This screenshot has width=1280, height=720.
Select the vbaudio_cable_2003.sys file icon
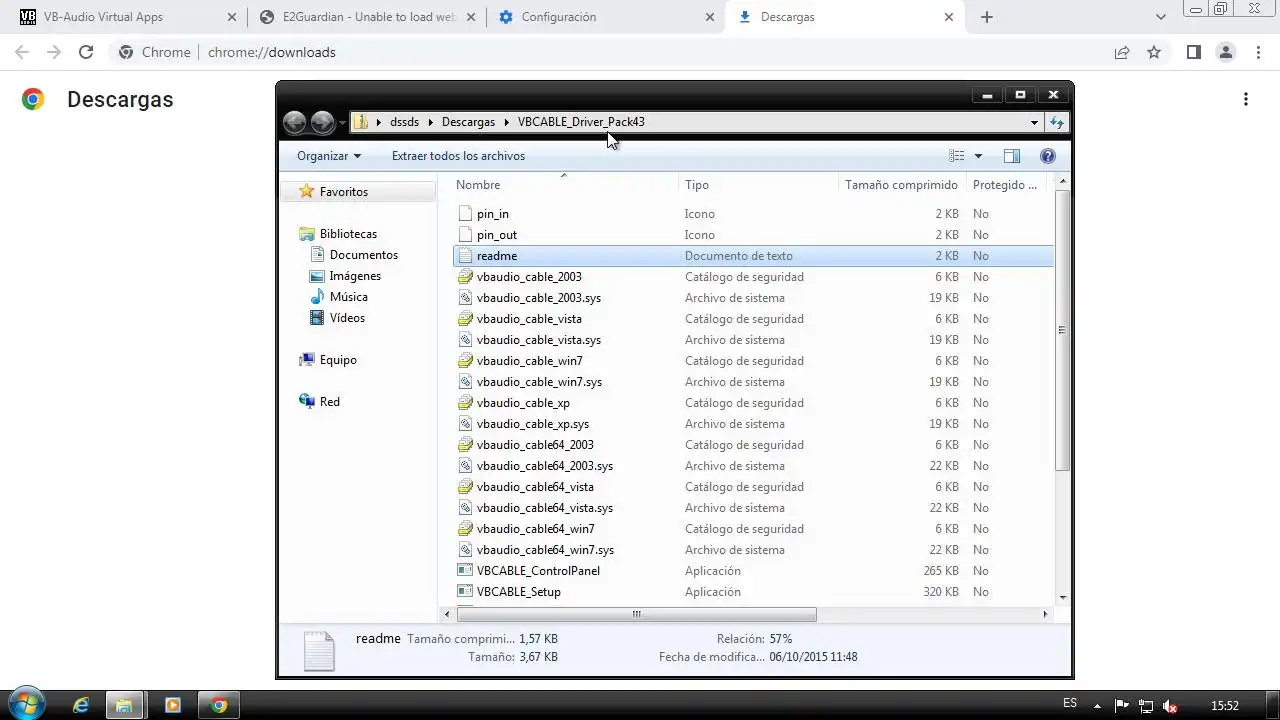coord(464,298)
